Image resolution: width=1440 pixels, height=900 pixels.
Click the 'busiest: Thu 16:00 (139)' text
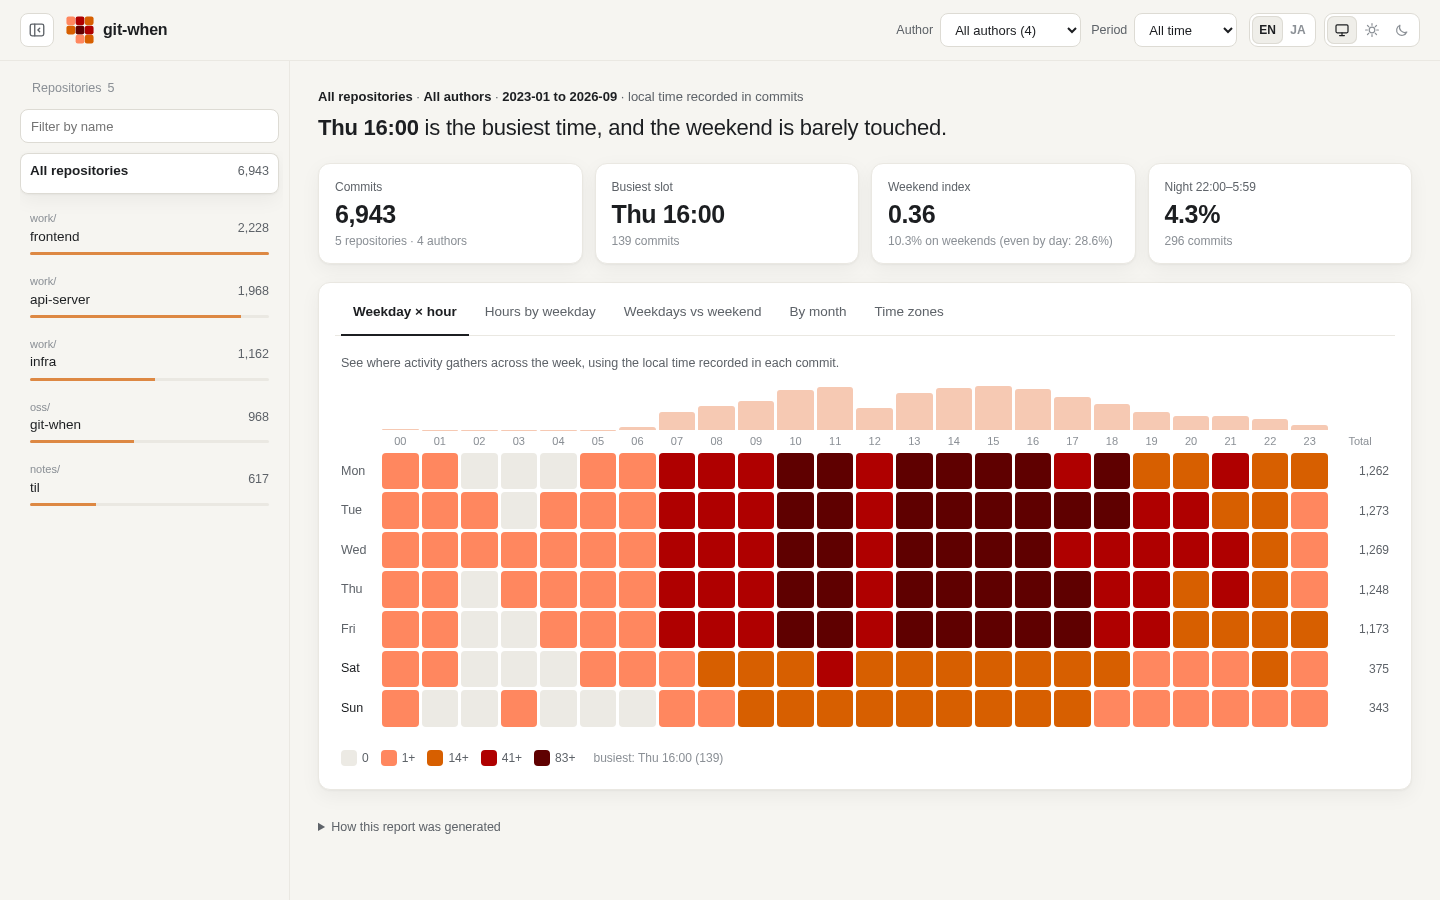pos(658,758)
